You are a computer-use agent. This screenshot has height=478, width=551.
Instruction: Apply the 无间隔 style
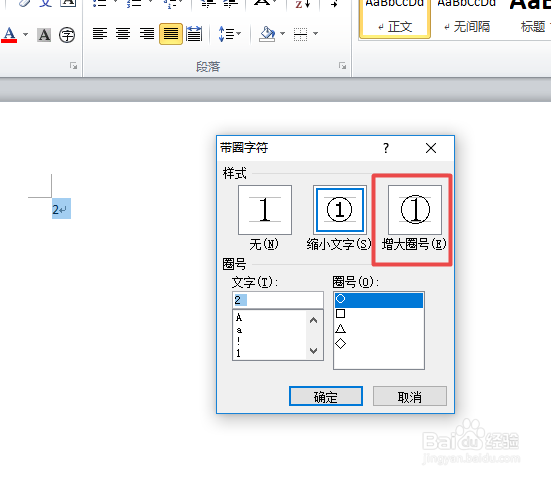tap(467, 18)
